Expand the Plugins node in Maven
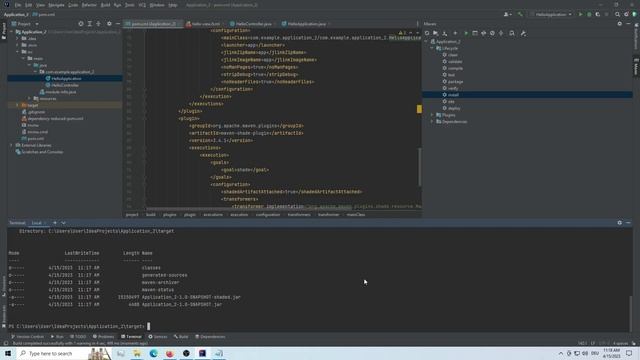Image resolution: width=640 pixels, height=360 pixels. 432,115
